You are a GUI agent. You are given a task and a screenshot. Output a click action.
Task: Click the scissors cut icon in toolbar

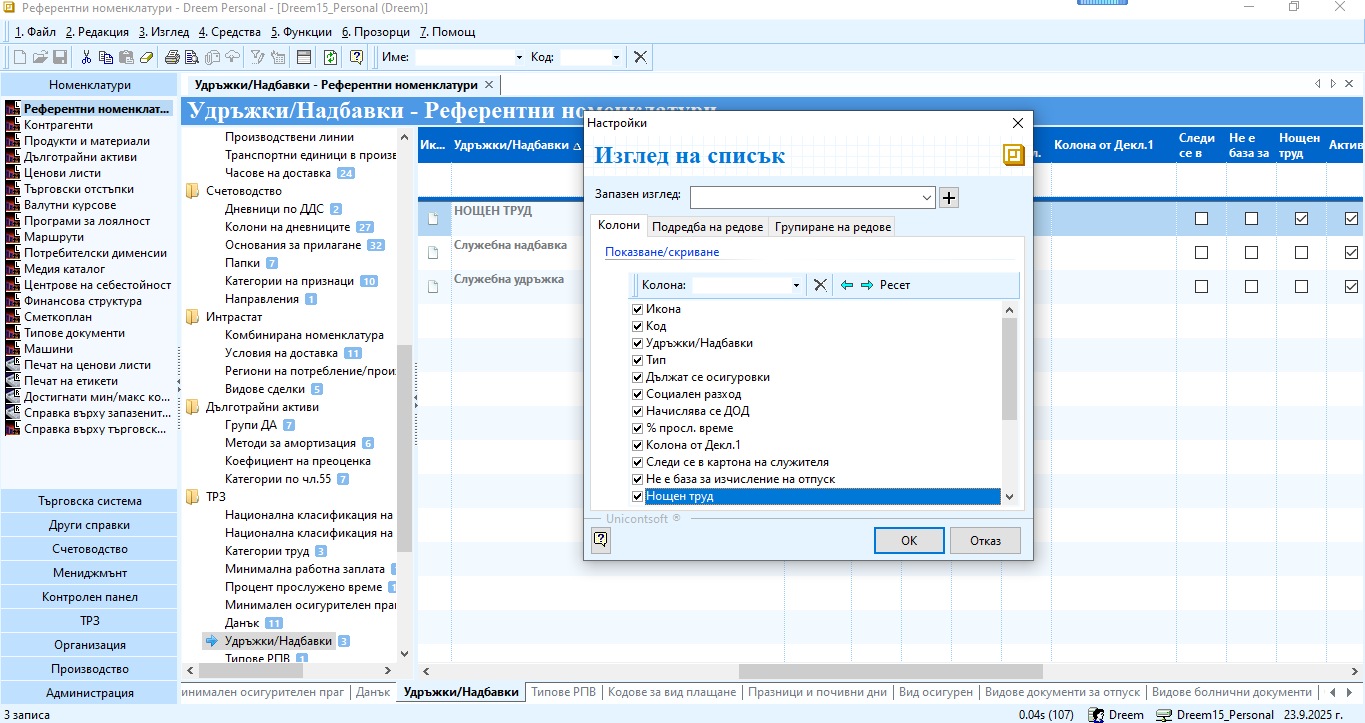point(86,57)
